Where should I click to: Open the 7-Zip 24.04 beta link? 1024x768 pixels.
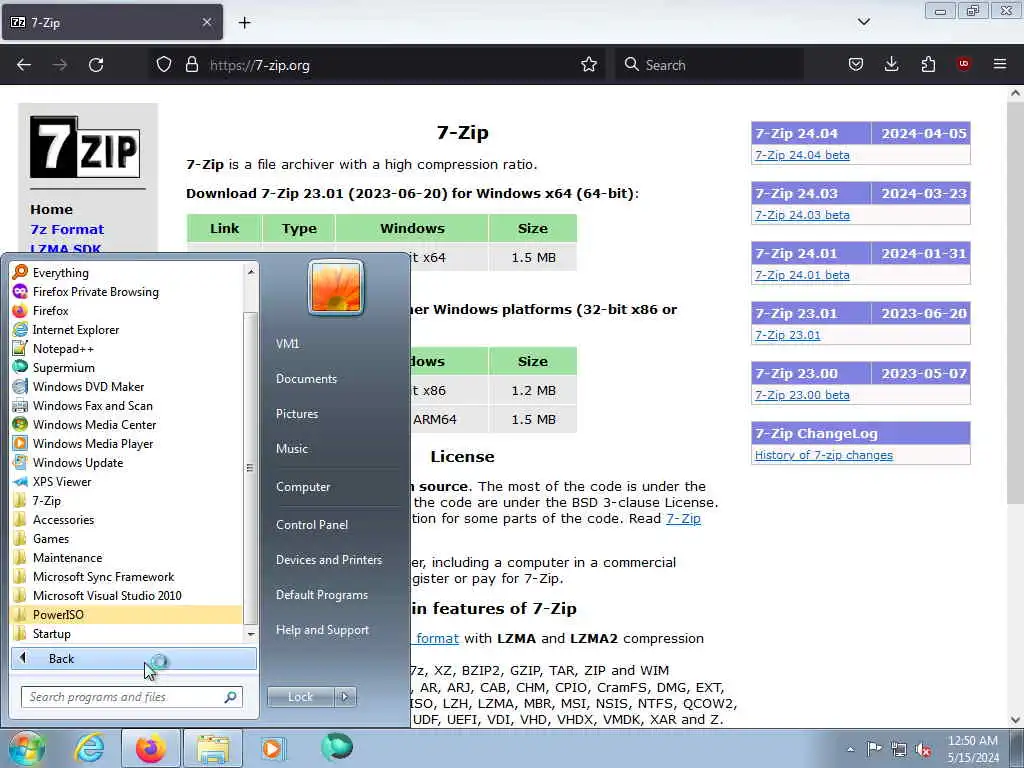[802, 155]
